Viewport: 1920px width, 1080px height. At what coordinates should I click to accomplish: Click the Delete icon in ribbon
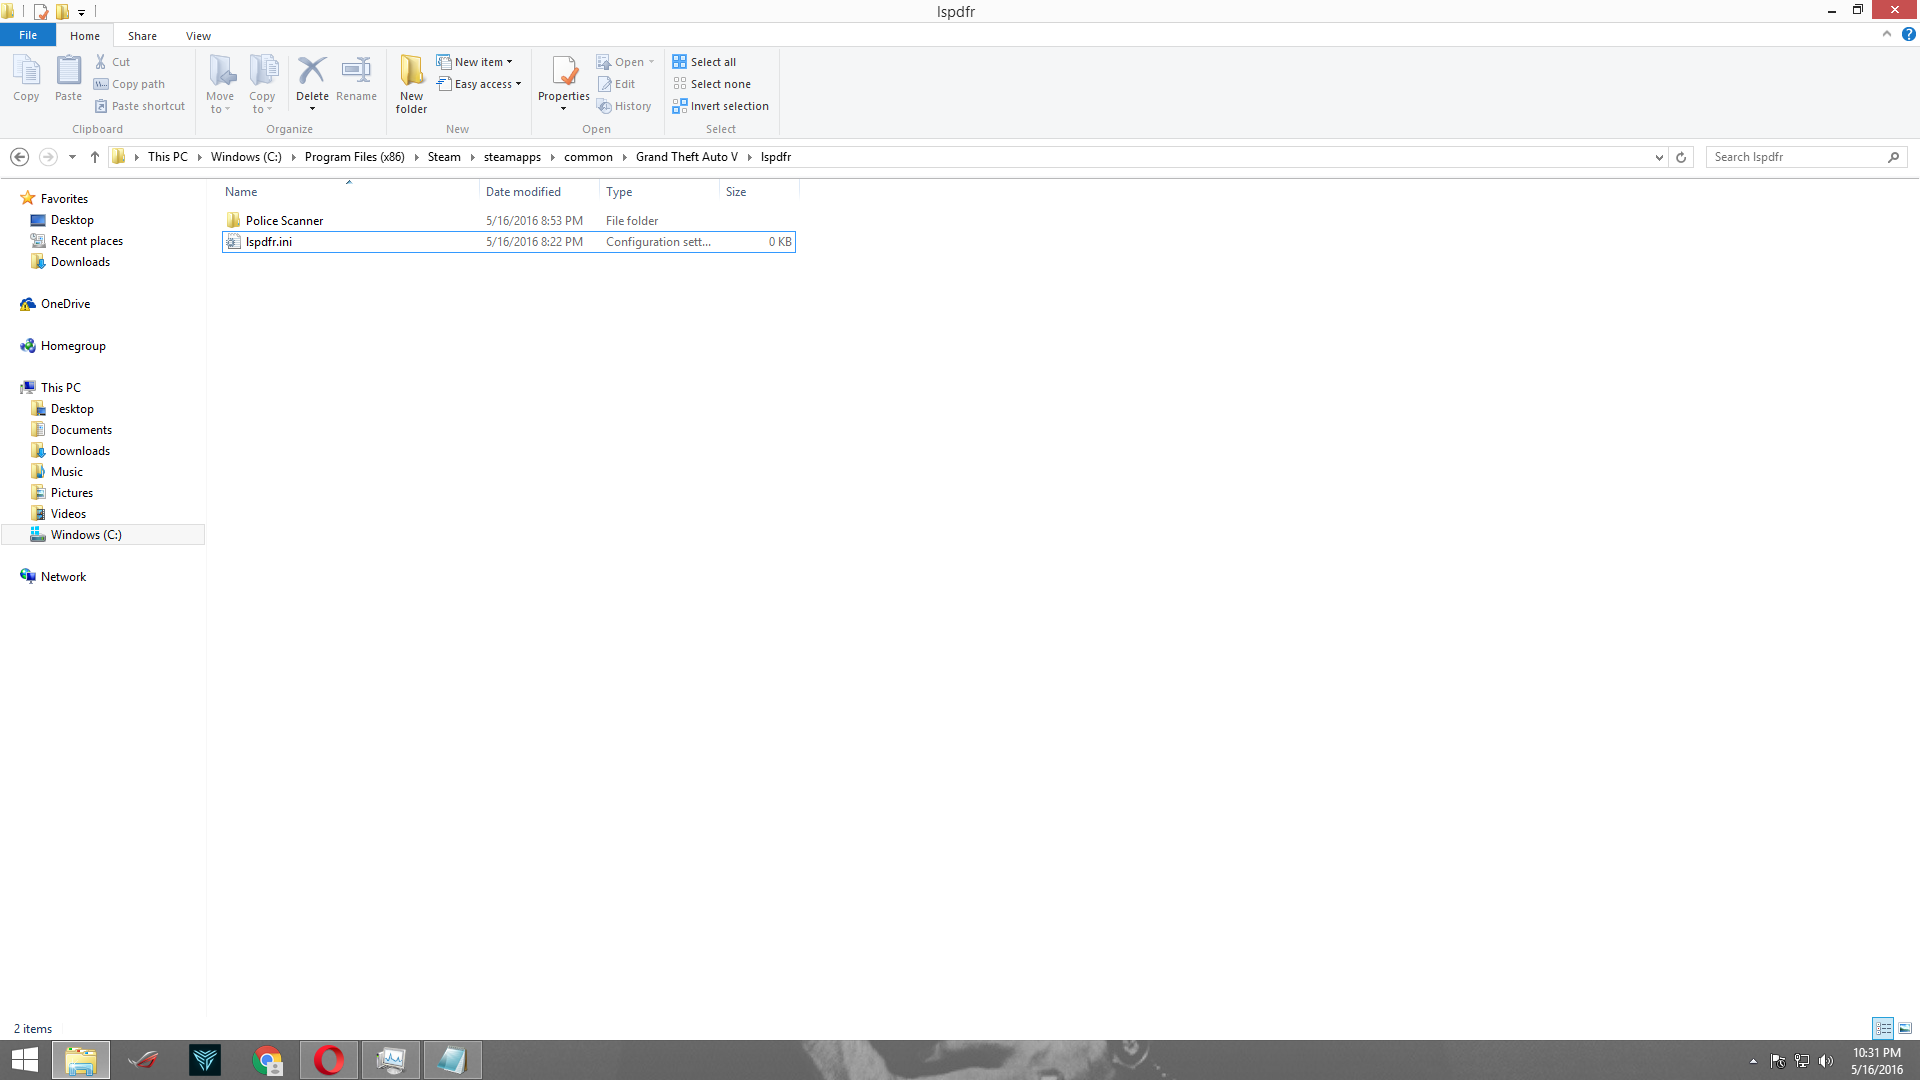click(312, 71)
